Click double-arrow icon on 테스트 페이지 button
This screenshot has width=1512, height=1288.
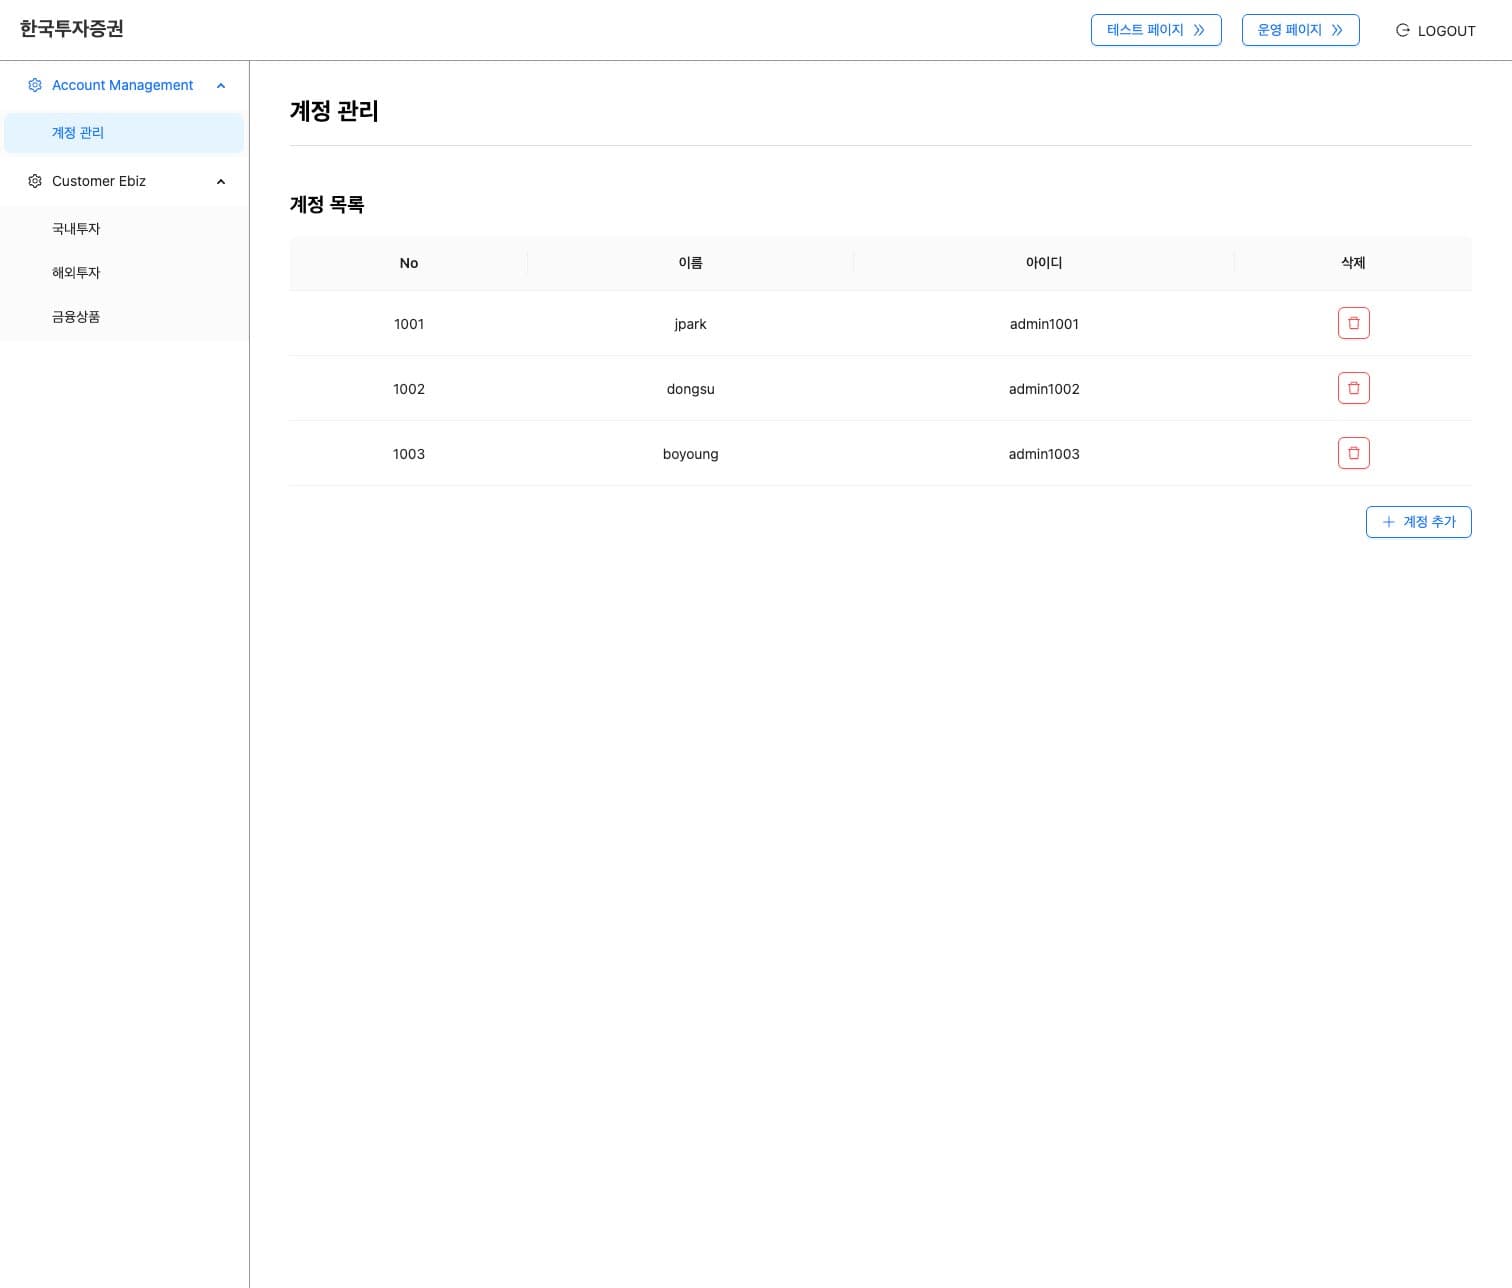coord(1199,30)
